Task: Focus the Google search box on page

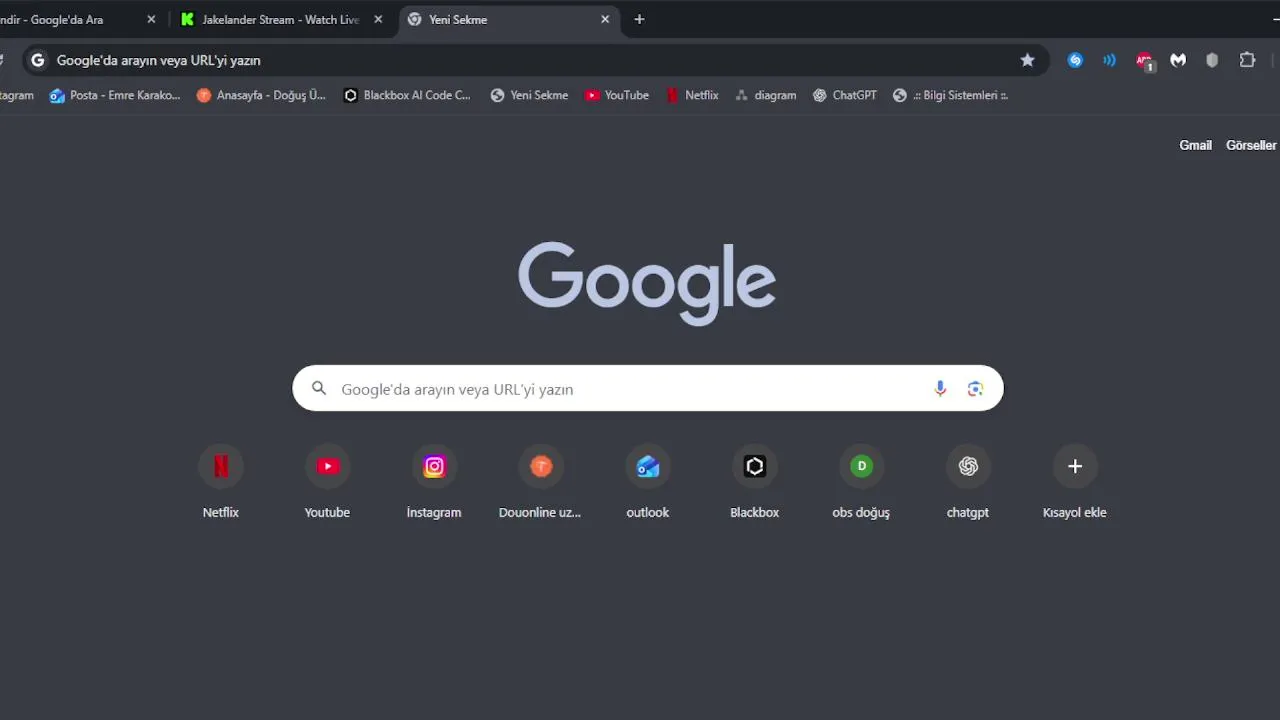Action: (x=648, y=388)
